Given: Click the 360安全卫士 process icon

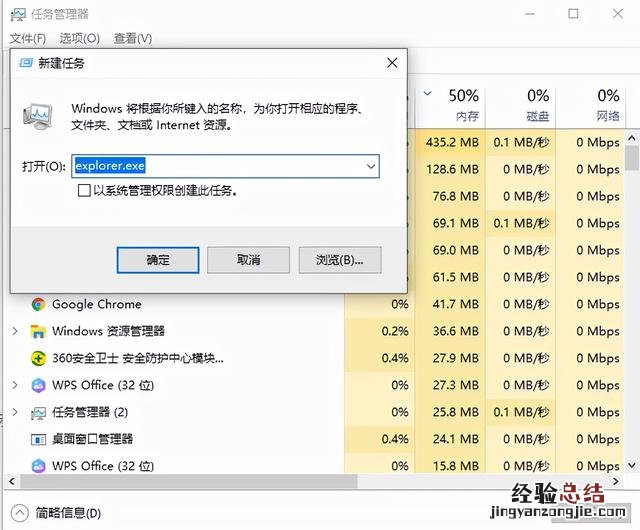Looking at the screenshot, I should 38,359.
